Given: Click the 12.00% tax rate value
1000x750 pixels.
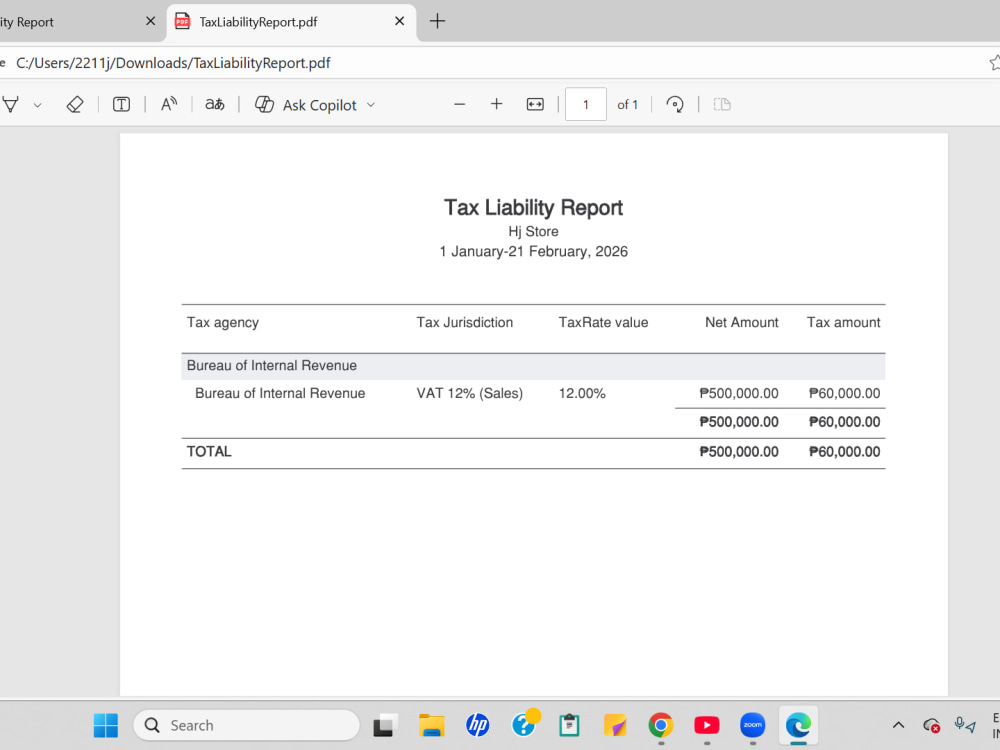Looking at the screenshot, I should pyautogui.click(x=582, y=393).
